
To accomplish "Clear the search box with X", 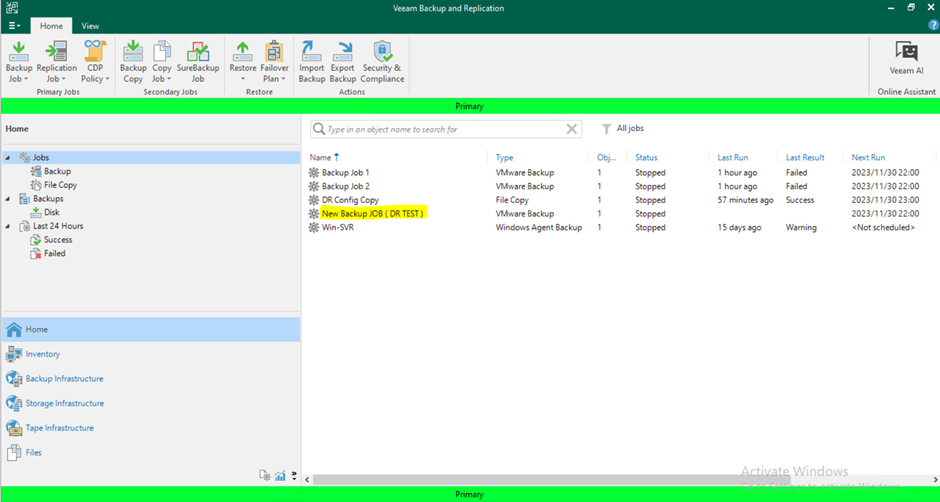I will 572,129.
